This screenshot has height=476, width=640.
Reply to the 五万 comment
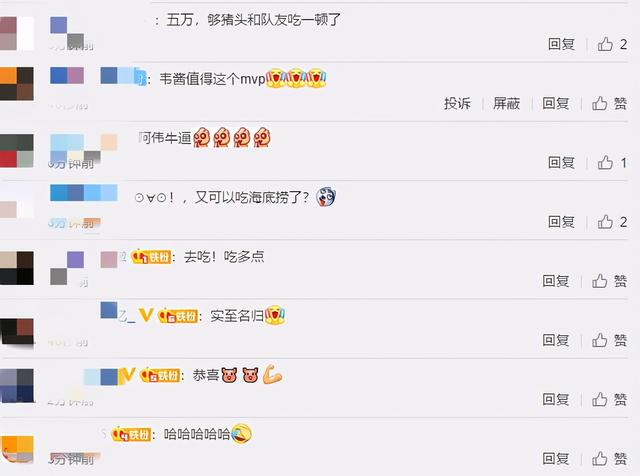coord(561,44)
